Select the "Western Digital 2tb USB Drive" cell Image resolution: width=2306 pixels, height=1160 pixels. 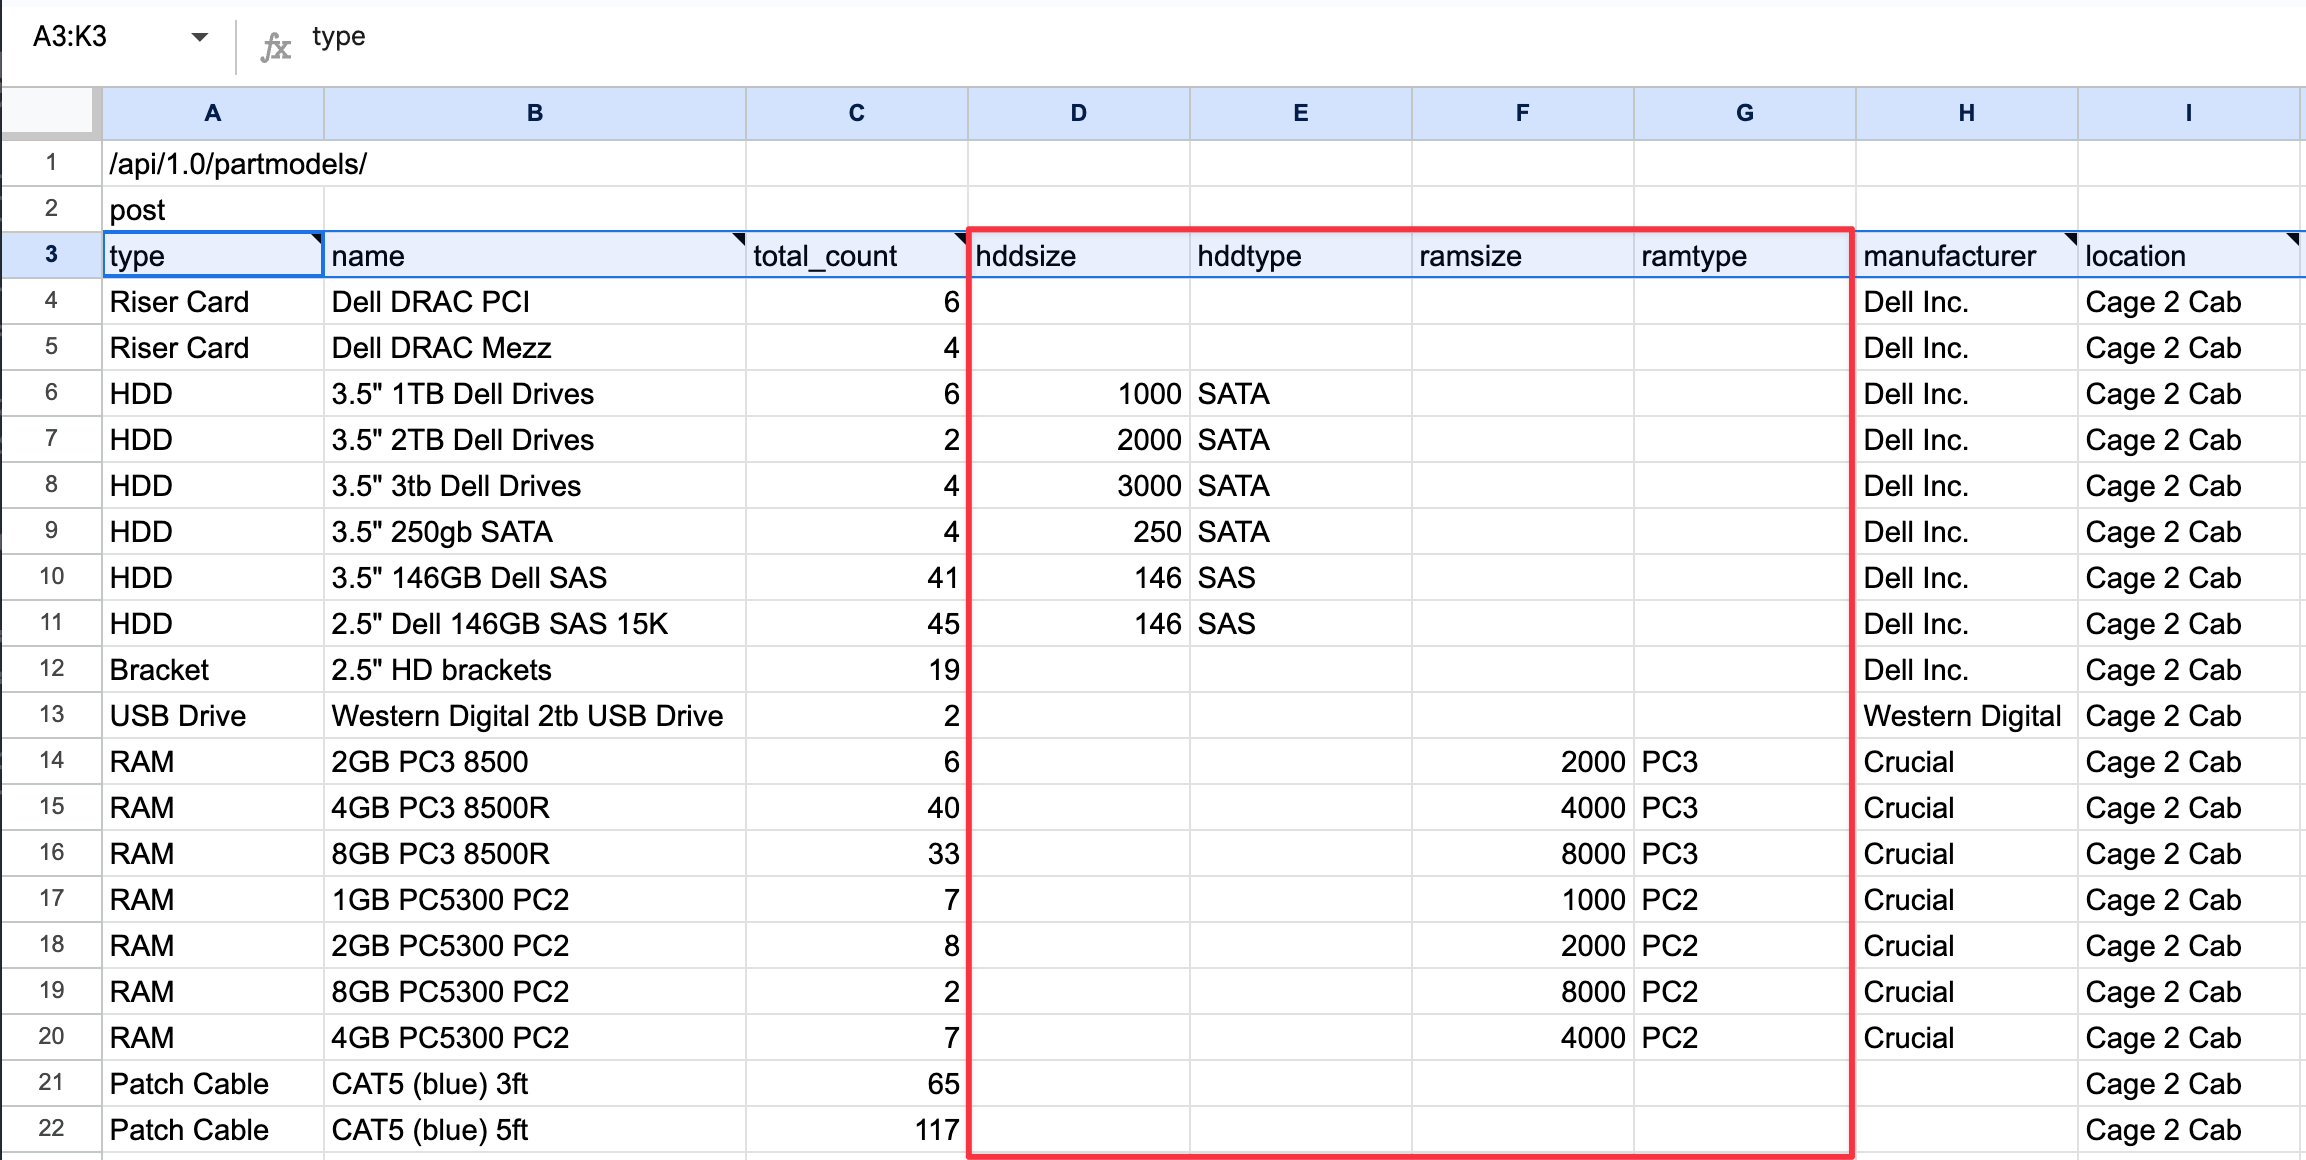pos(534,715)
